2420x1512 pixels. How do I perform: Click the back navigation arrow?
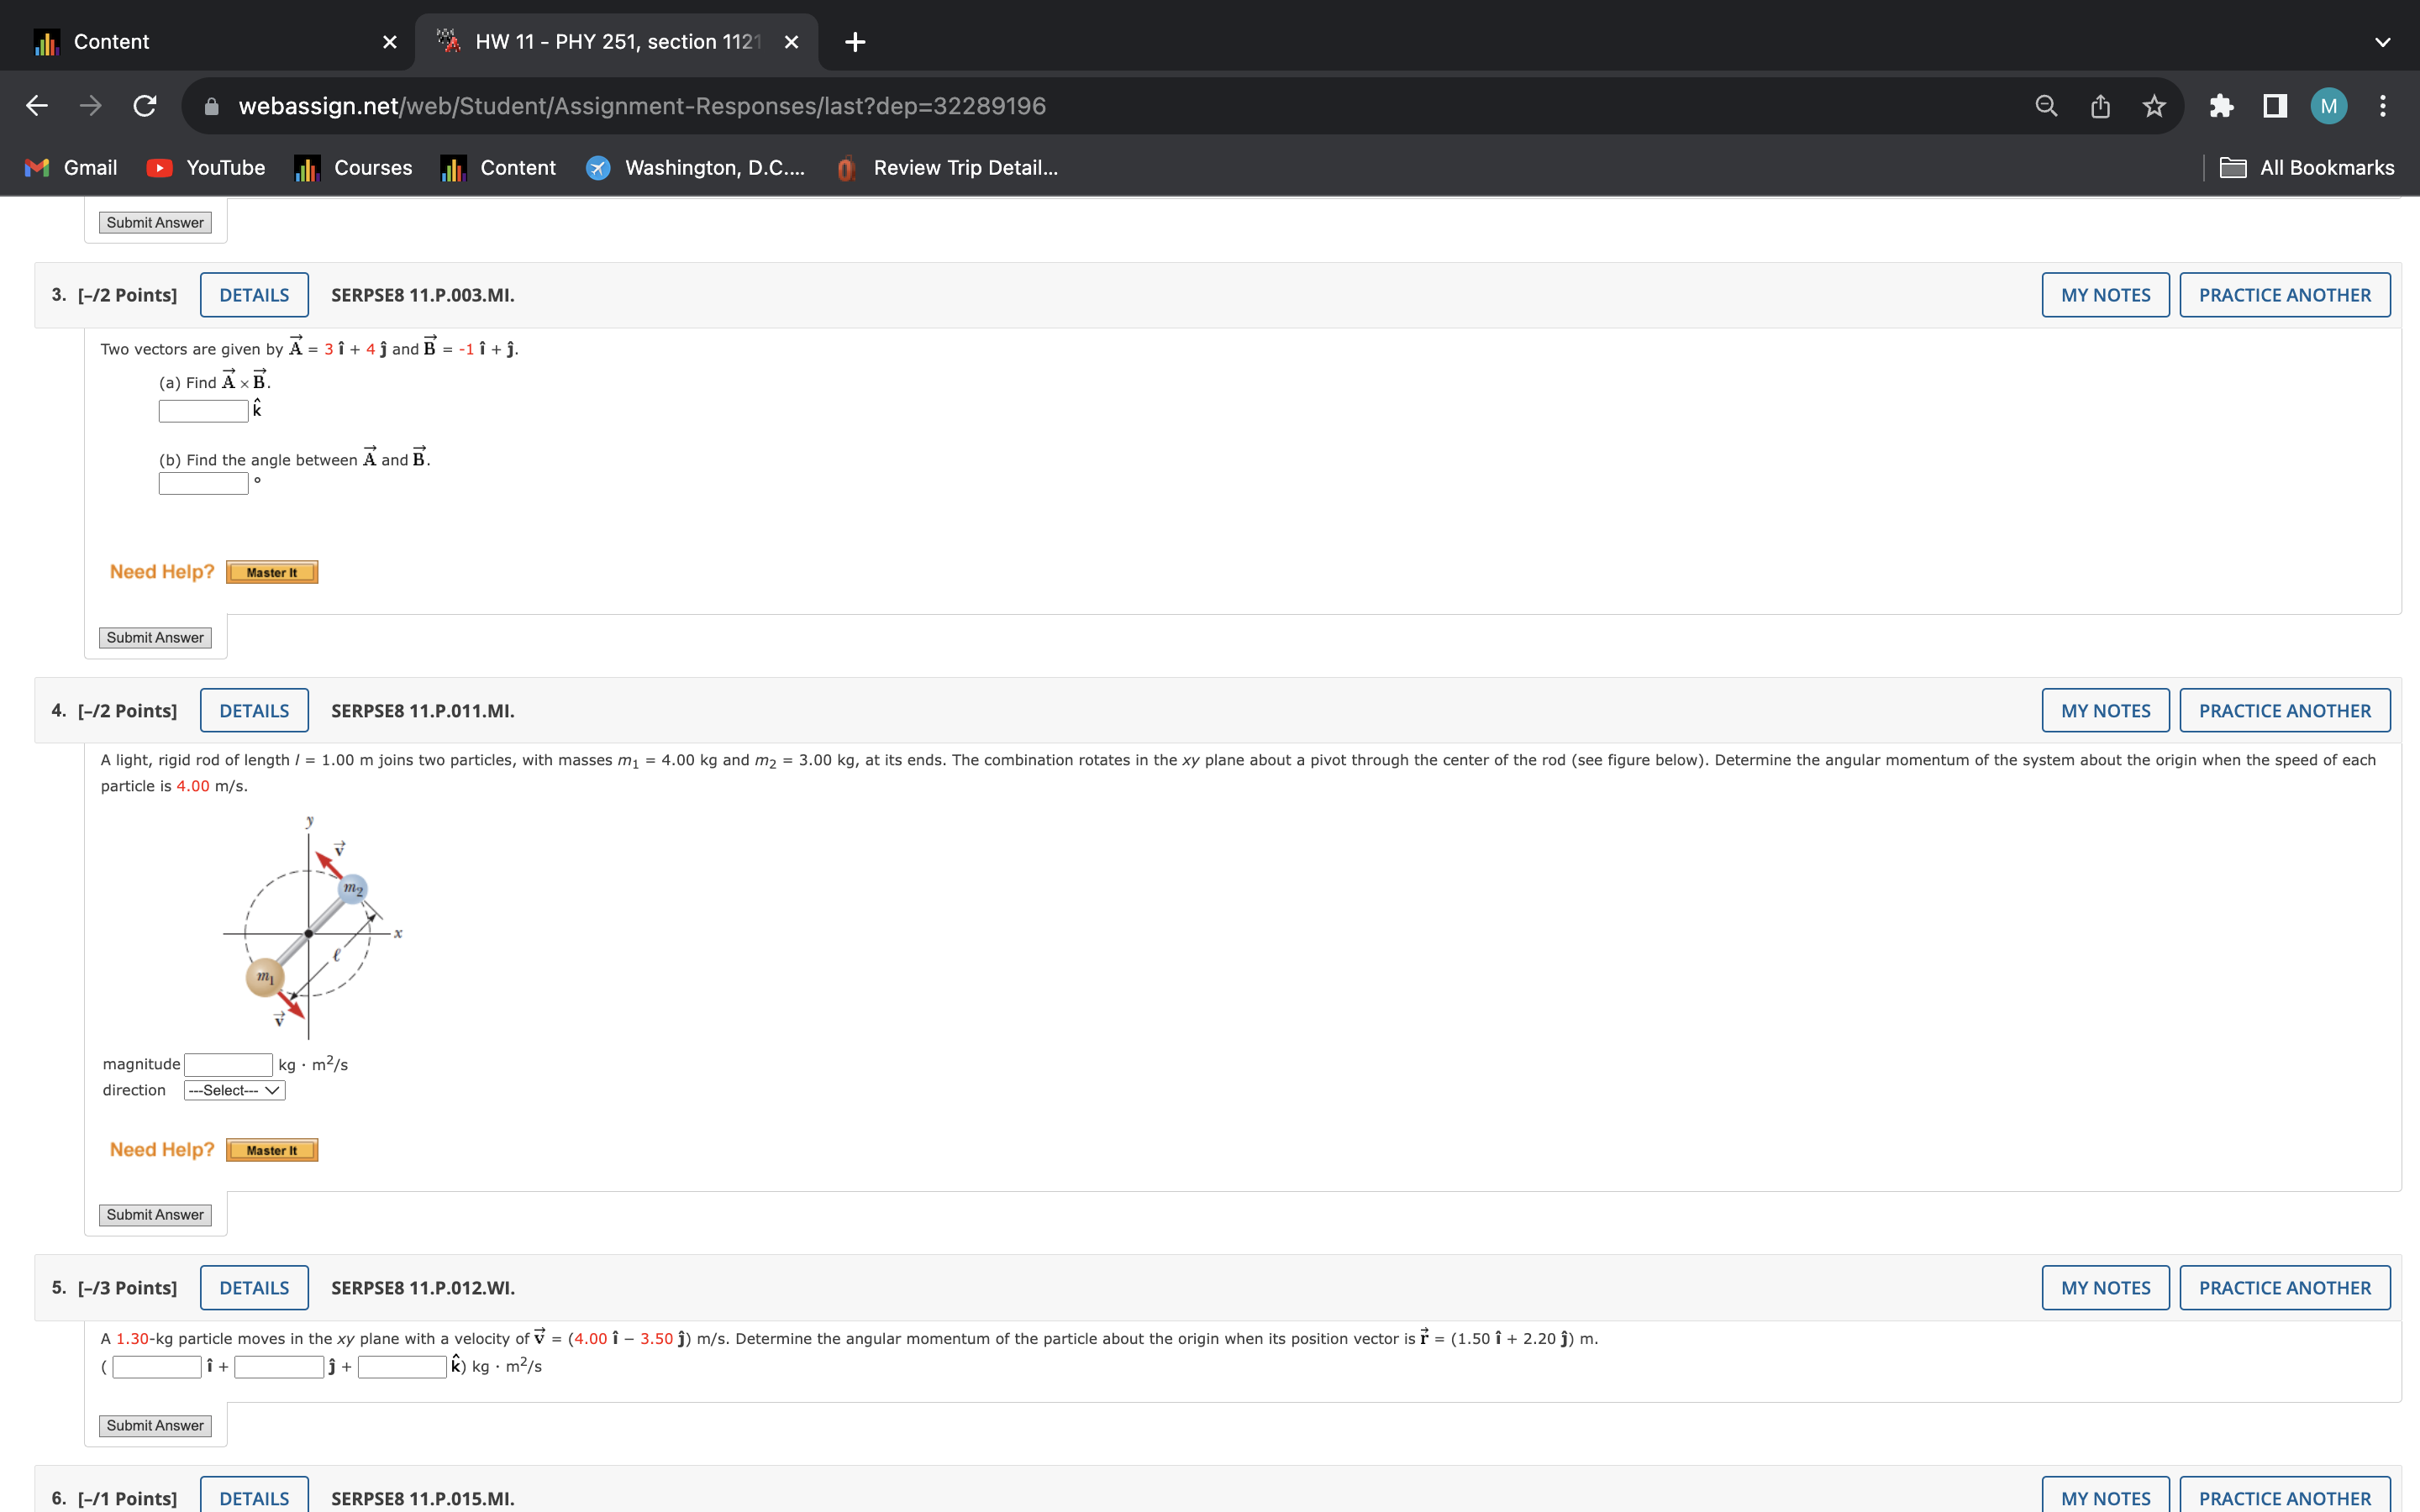click(37, 106)
